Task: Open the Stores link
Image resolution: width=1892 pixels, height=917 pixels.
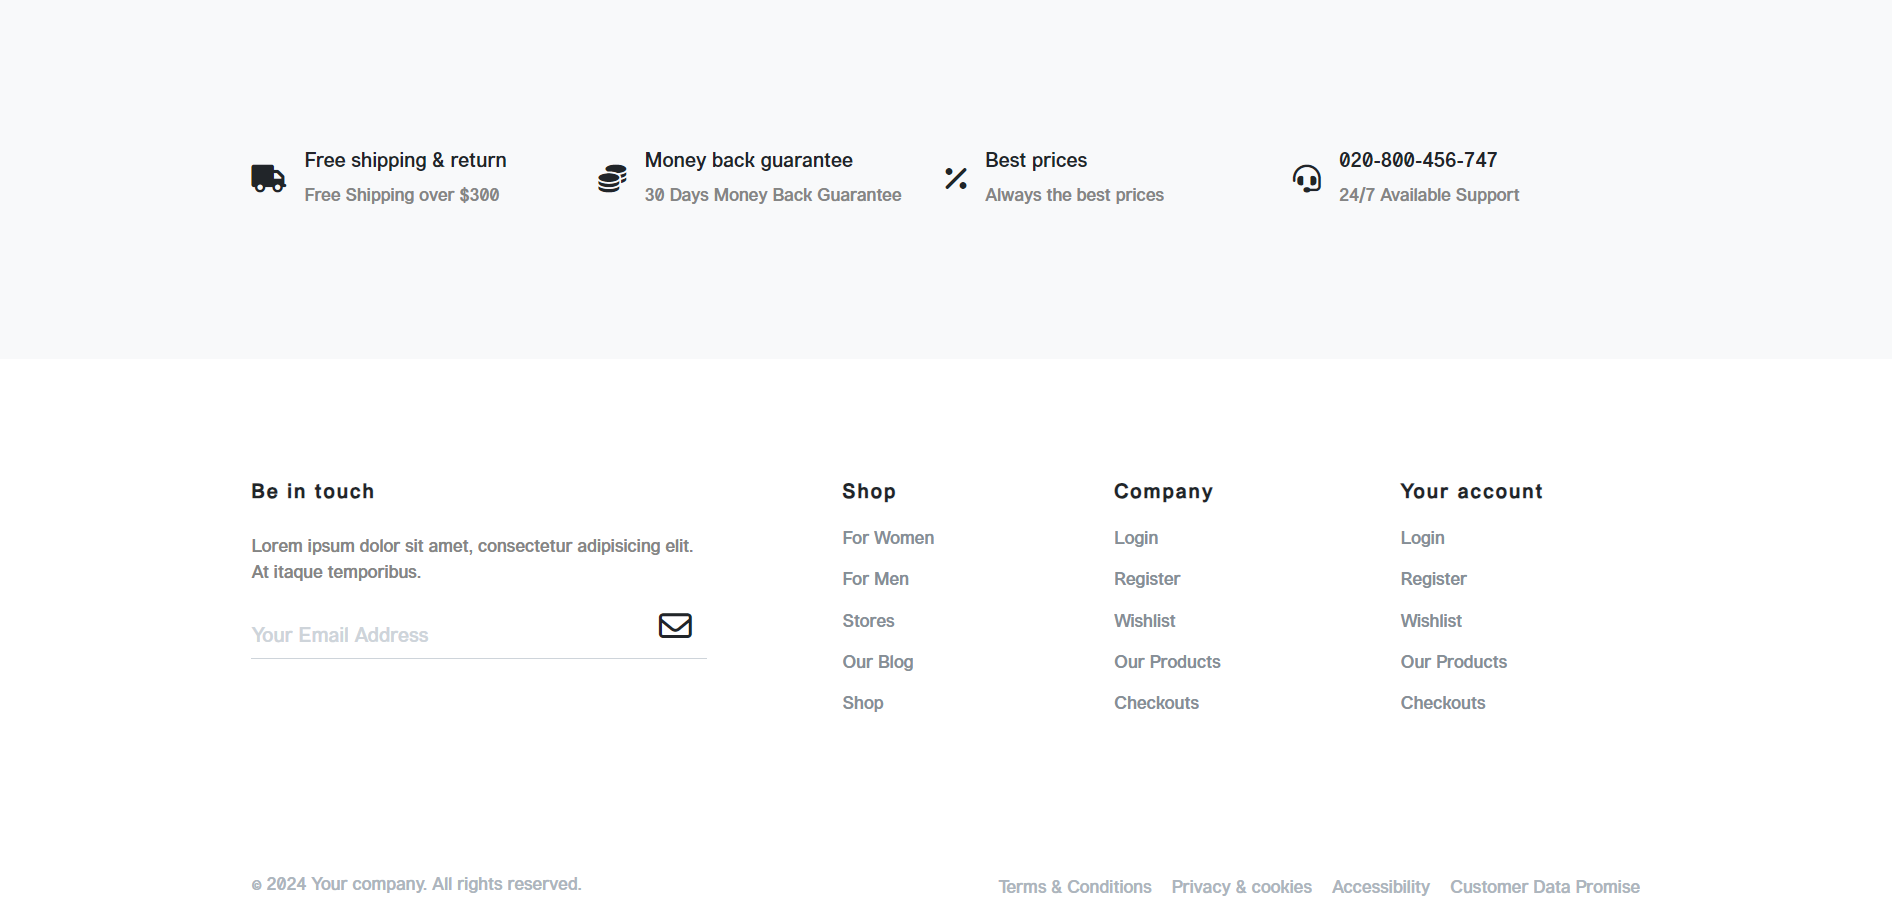Action: [868, 621]
